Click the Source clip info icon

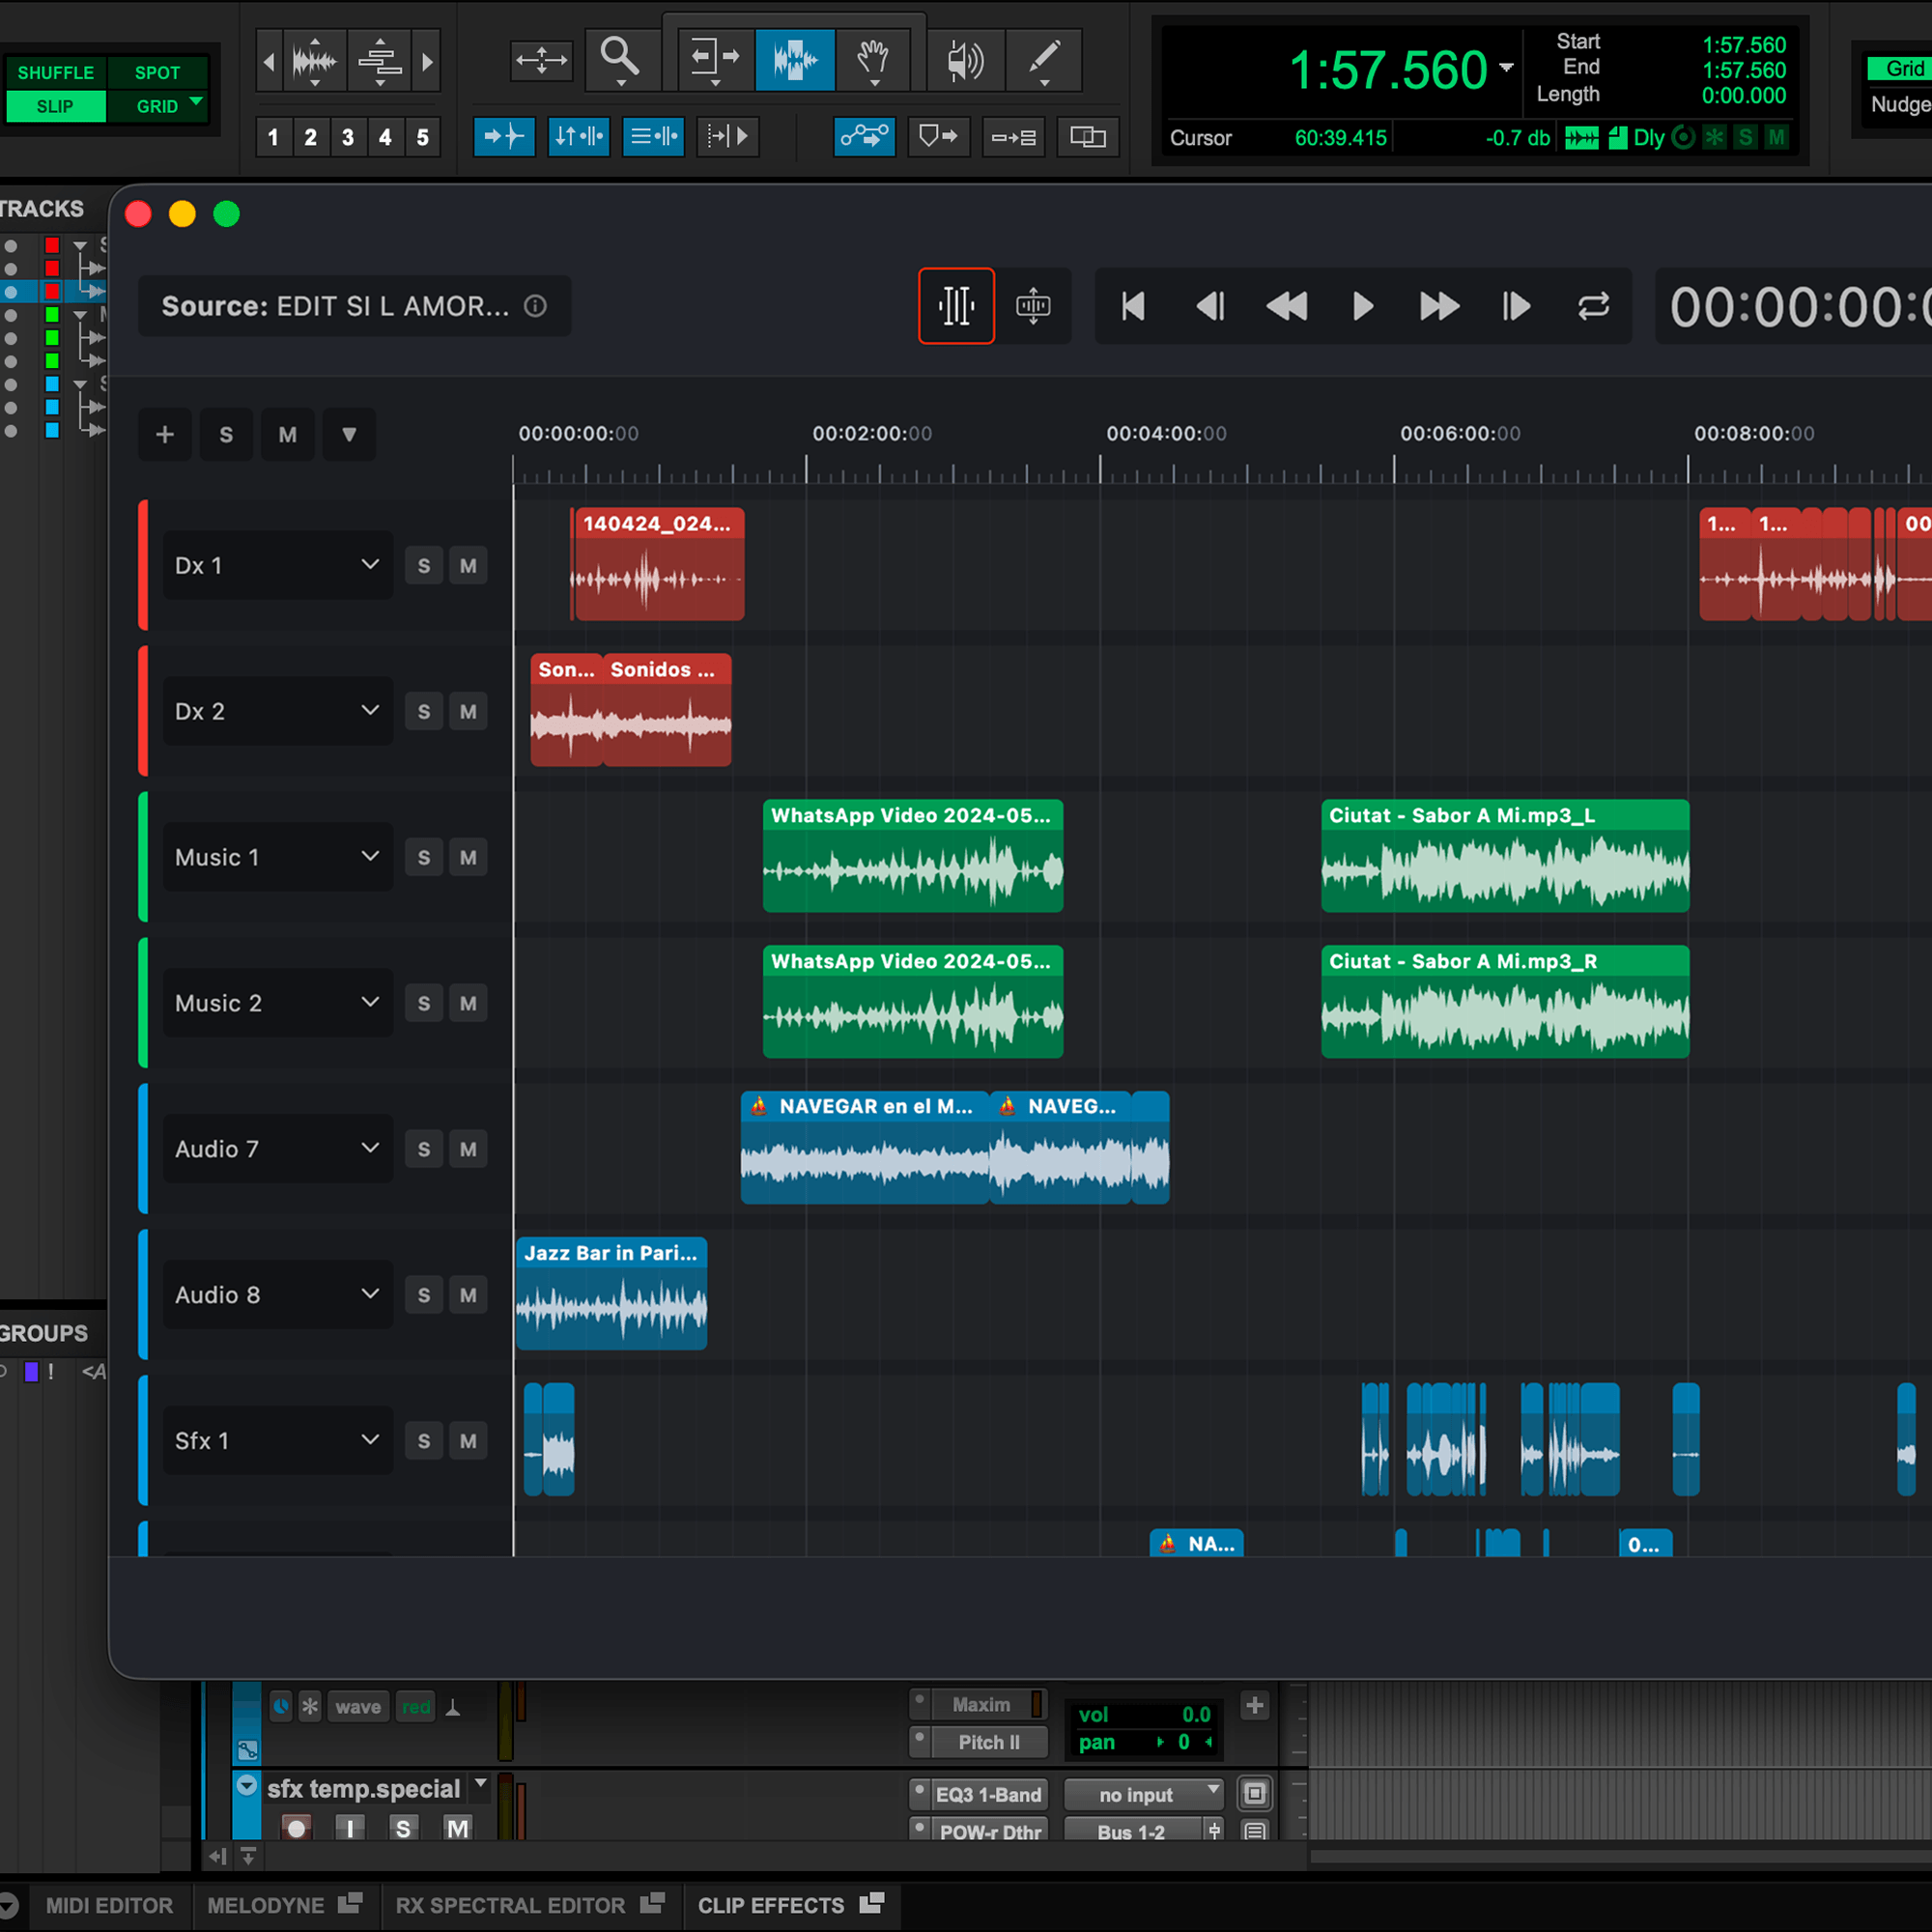click(536, 306)
